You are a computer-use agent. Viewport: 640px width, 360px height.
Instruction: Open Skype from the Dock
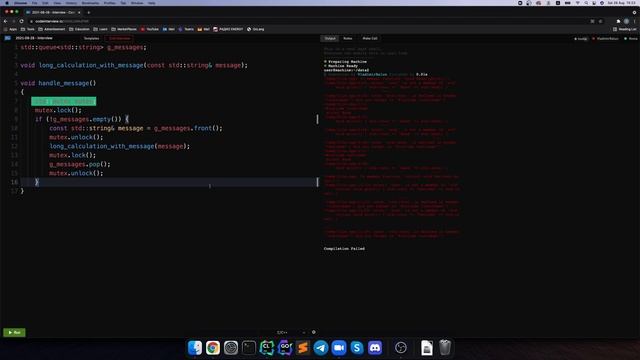tap(357, 348)
